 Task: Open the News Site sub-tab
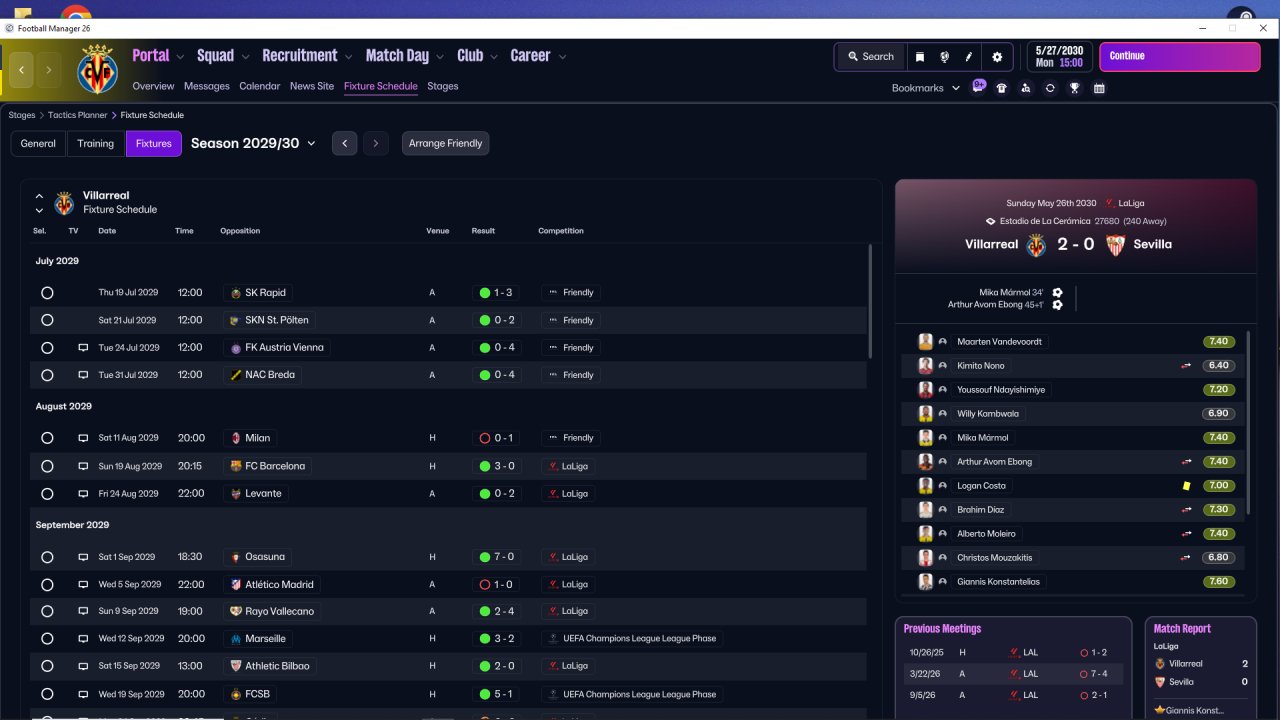(312, 86)
